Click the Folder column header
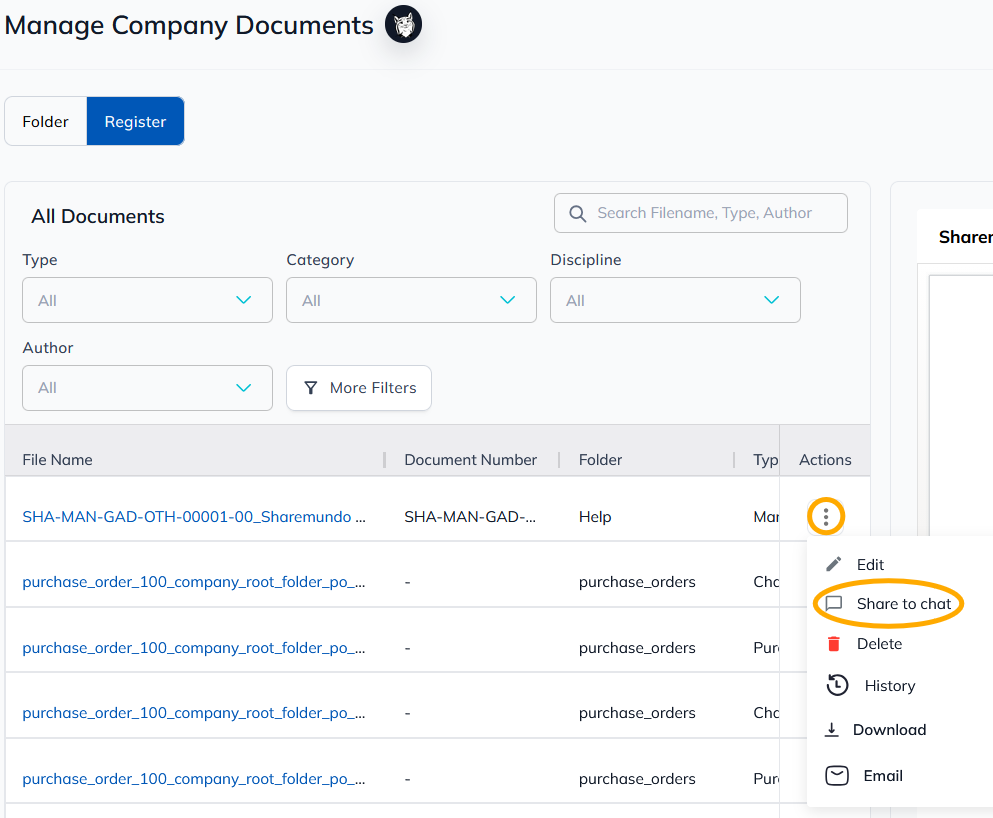This screenshot has width=993, height=818. pyautogui.click(x=600, y=460)
